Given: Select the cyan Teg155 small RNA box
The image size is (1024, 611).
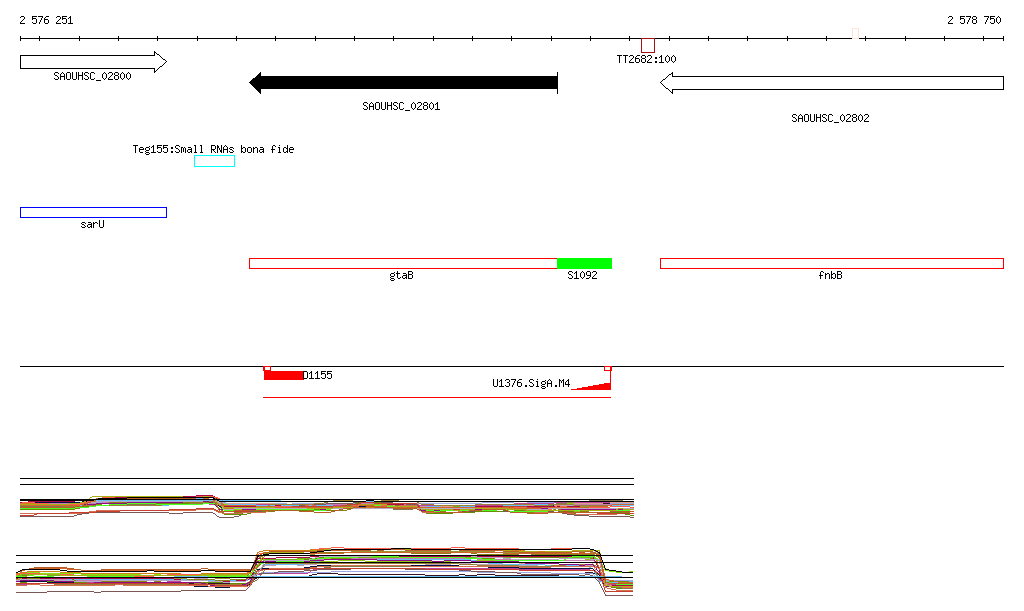Looking at the screenshot, I should click(x=214, y=161).
